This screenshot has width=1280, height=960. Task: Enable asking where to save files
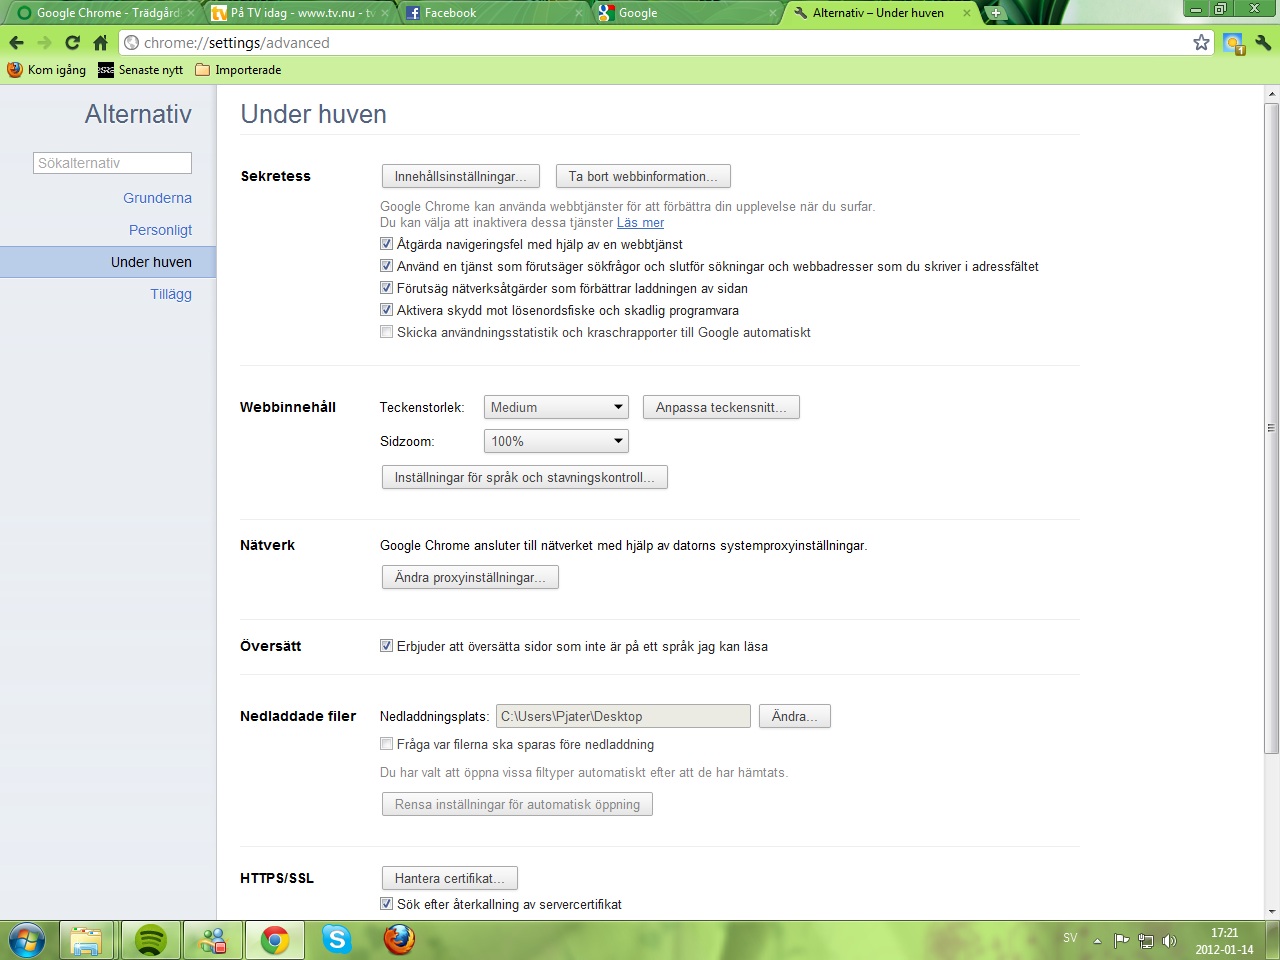386,744
